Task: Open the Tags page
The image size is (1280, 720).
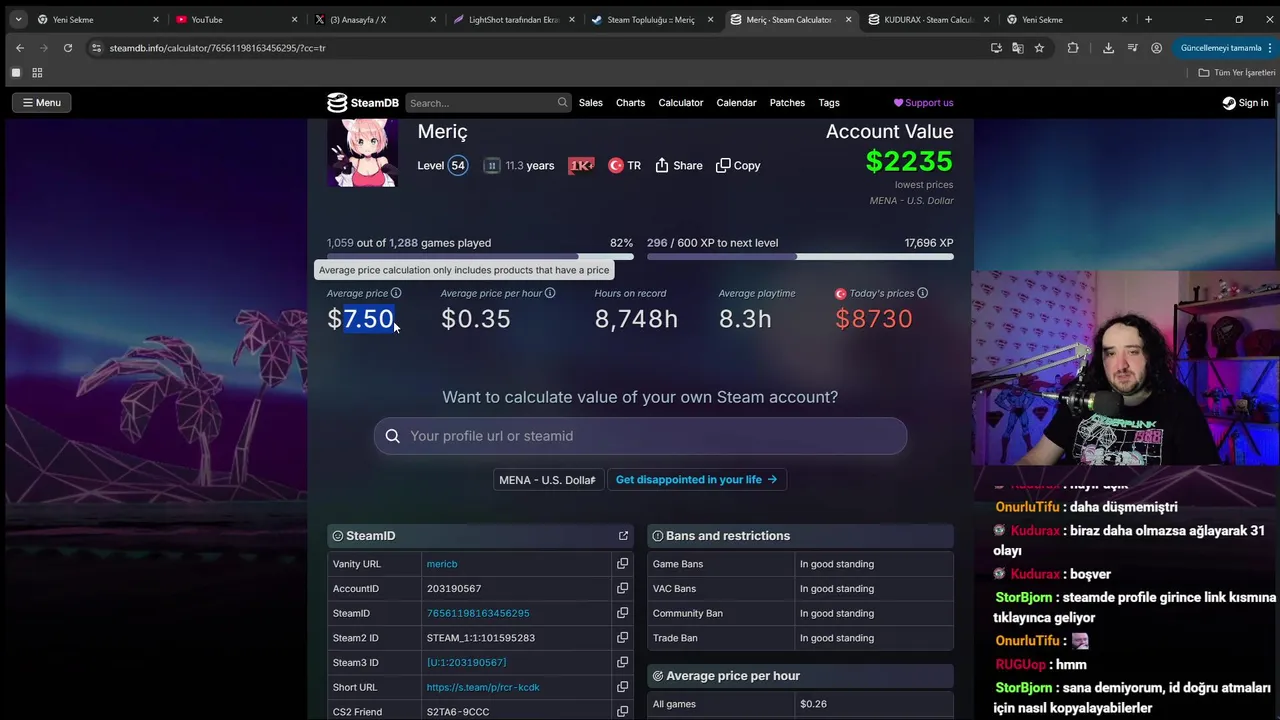Action: 829,103
